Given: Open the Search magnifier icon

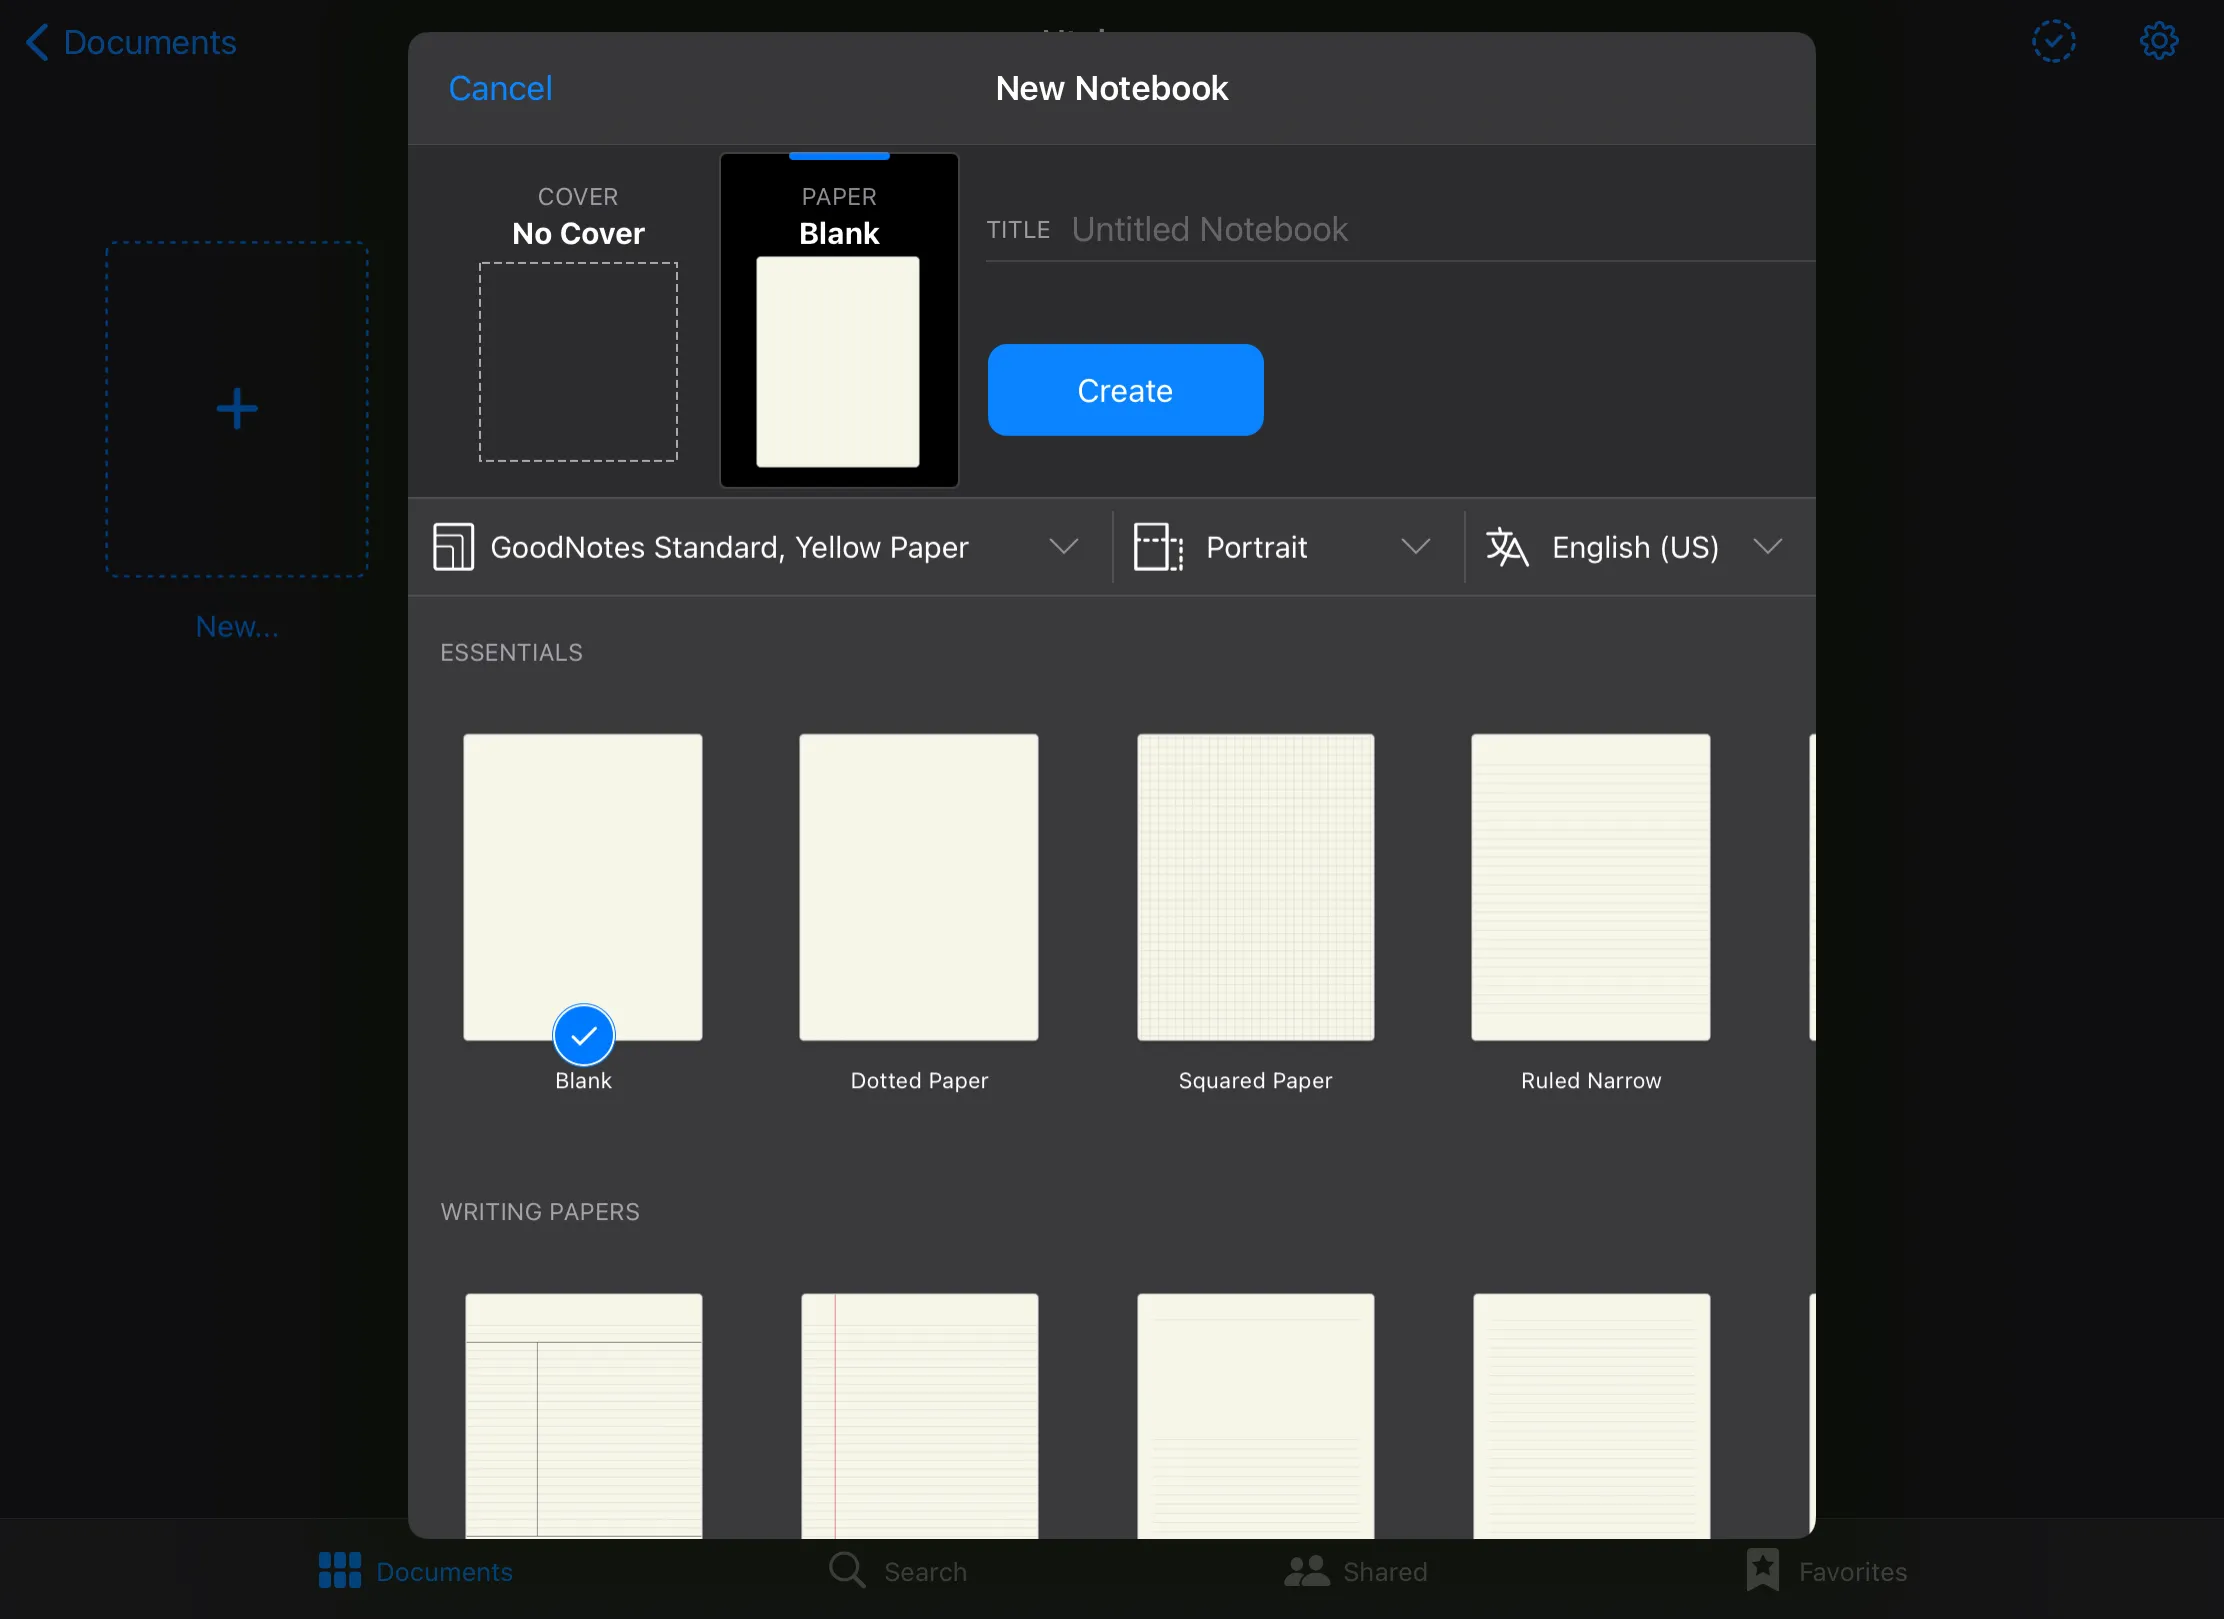Looking at the screenshot, I should coord(847,1570).
